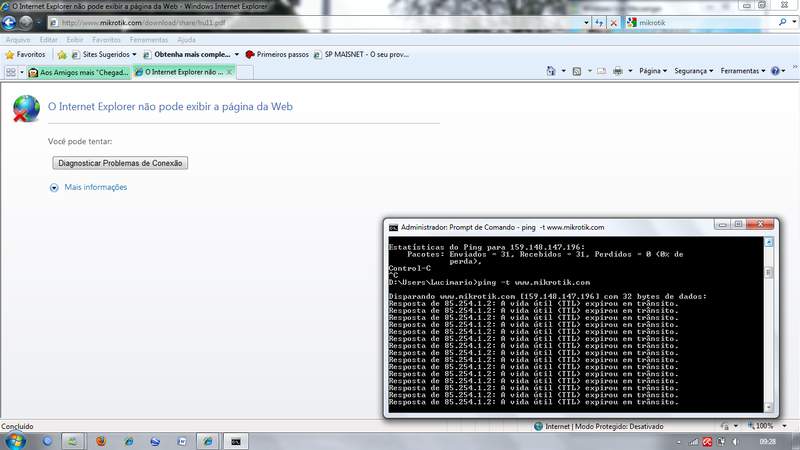Click the Home page icon
The width and height of the screenshot is (800, 450).
click(x=551, y=71)
